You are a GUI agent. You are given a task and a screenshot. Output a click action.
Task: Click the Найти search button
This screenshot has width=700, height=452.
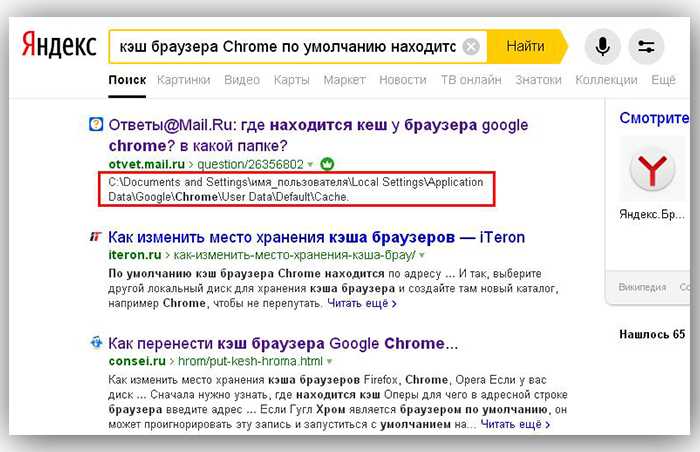click(525, 46)
